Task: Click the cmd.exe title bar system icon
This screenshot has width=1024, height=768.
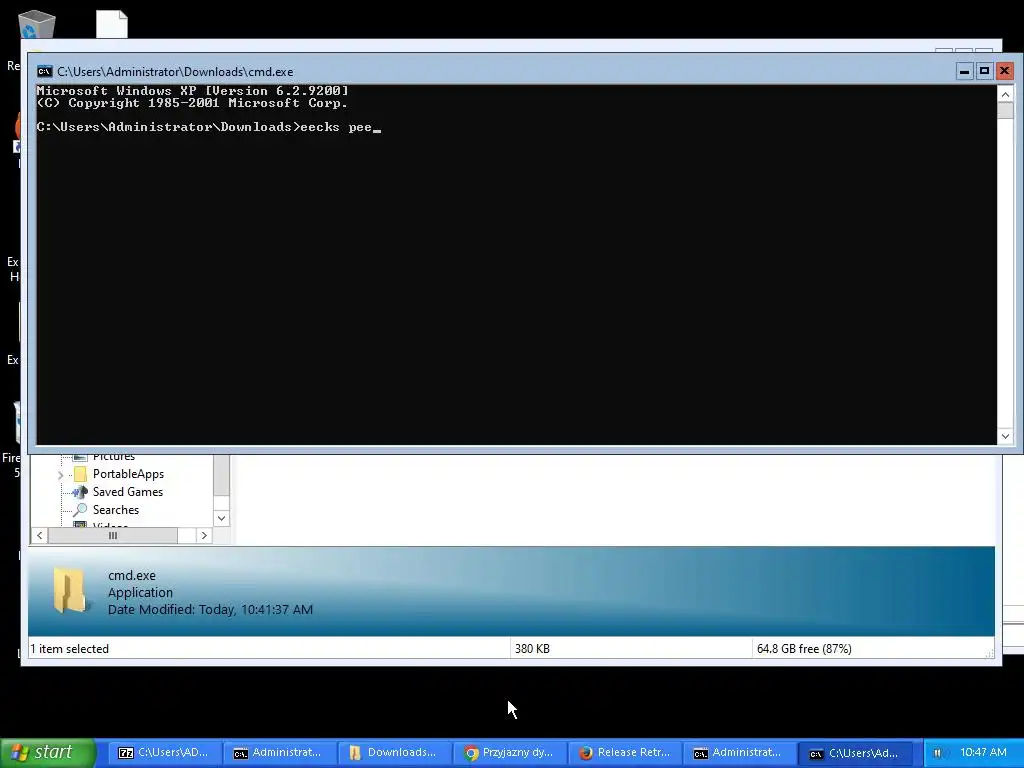Action: tap(44, 71)
